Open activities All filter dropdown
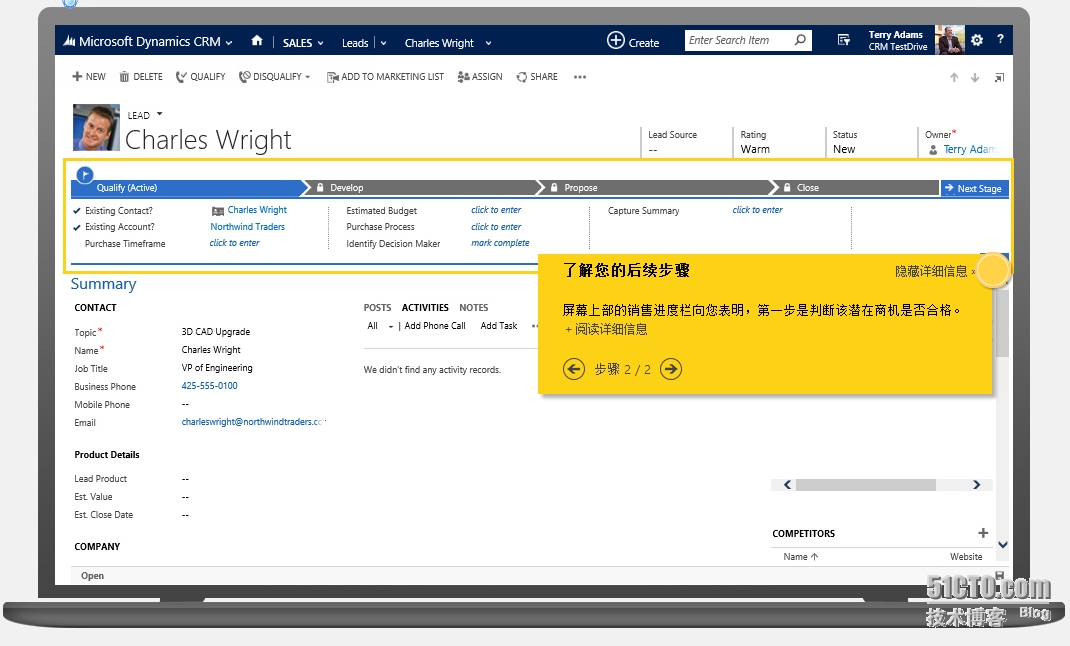 (391, 327)
